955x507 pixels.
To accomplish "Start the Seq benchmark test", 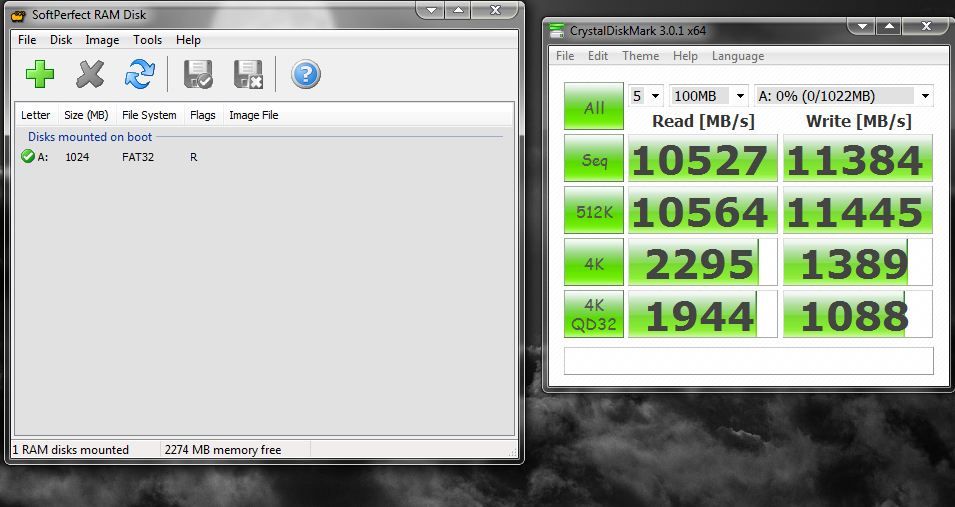I will tap(594, 158).
